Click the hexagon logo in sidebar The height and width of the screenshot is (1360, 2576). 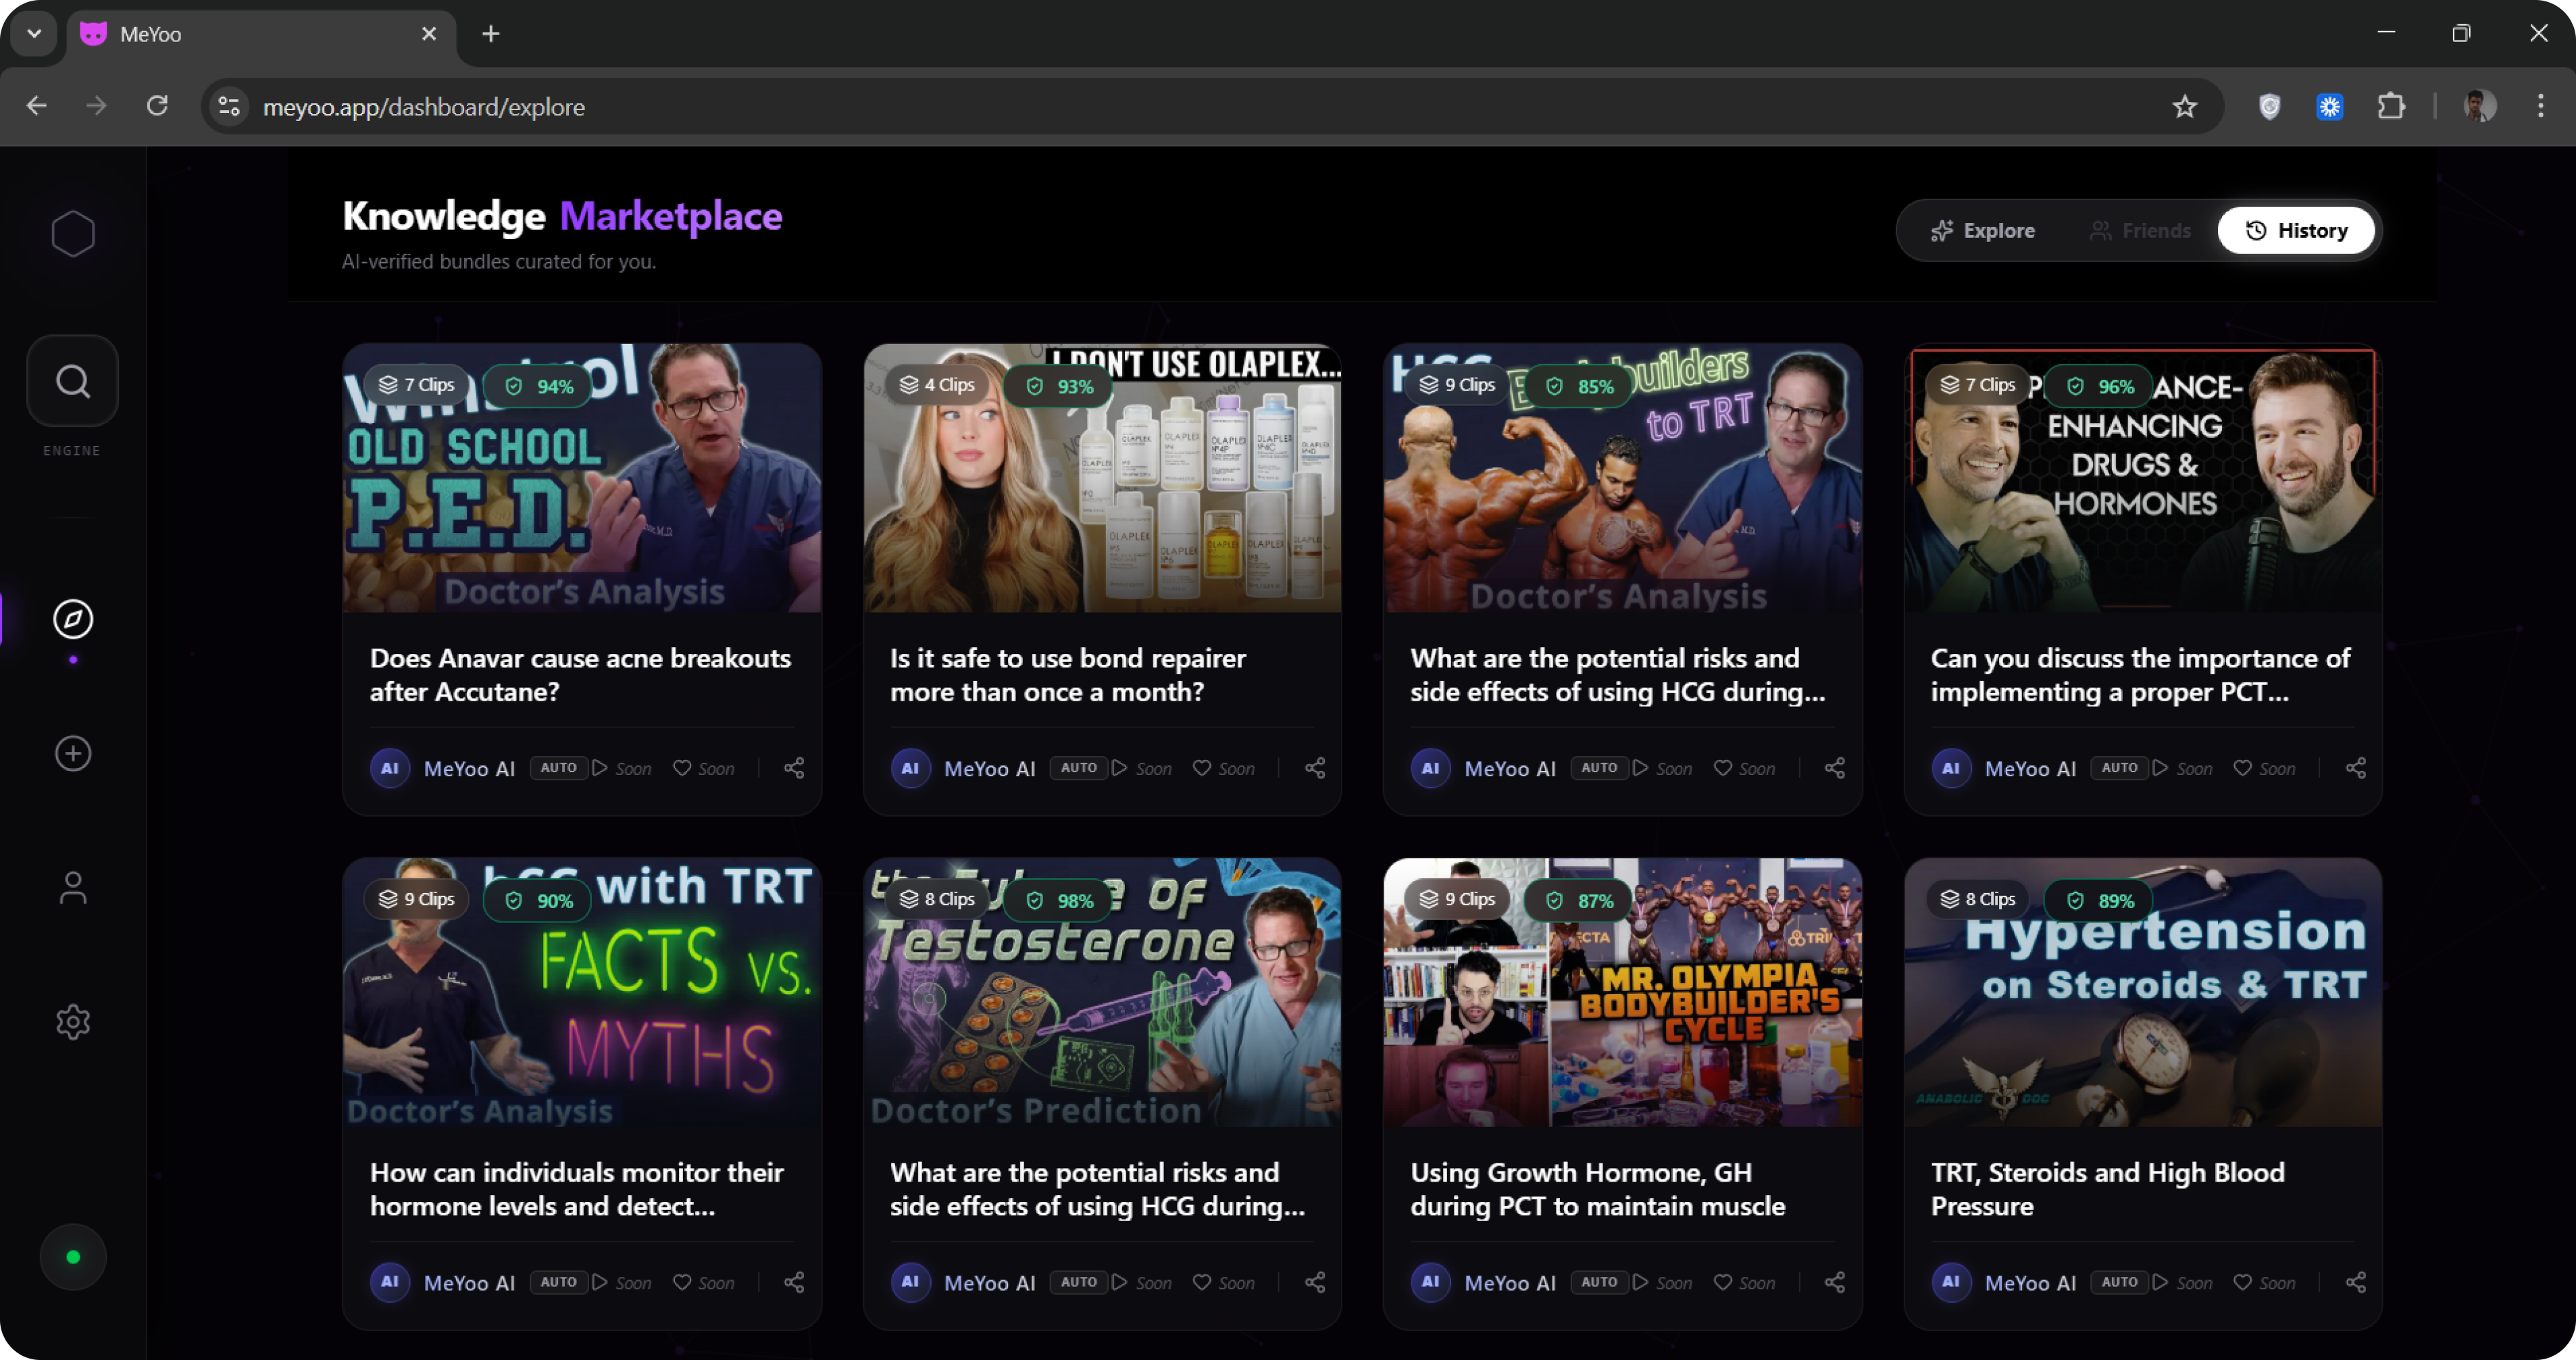pyautogui.click(x=72, y=234)
